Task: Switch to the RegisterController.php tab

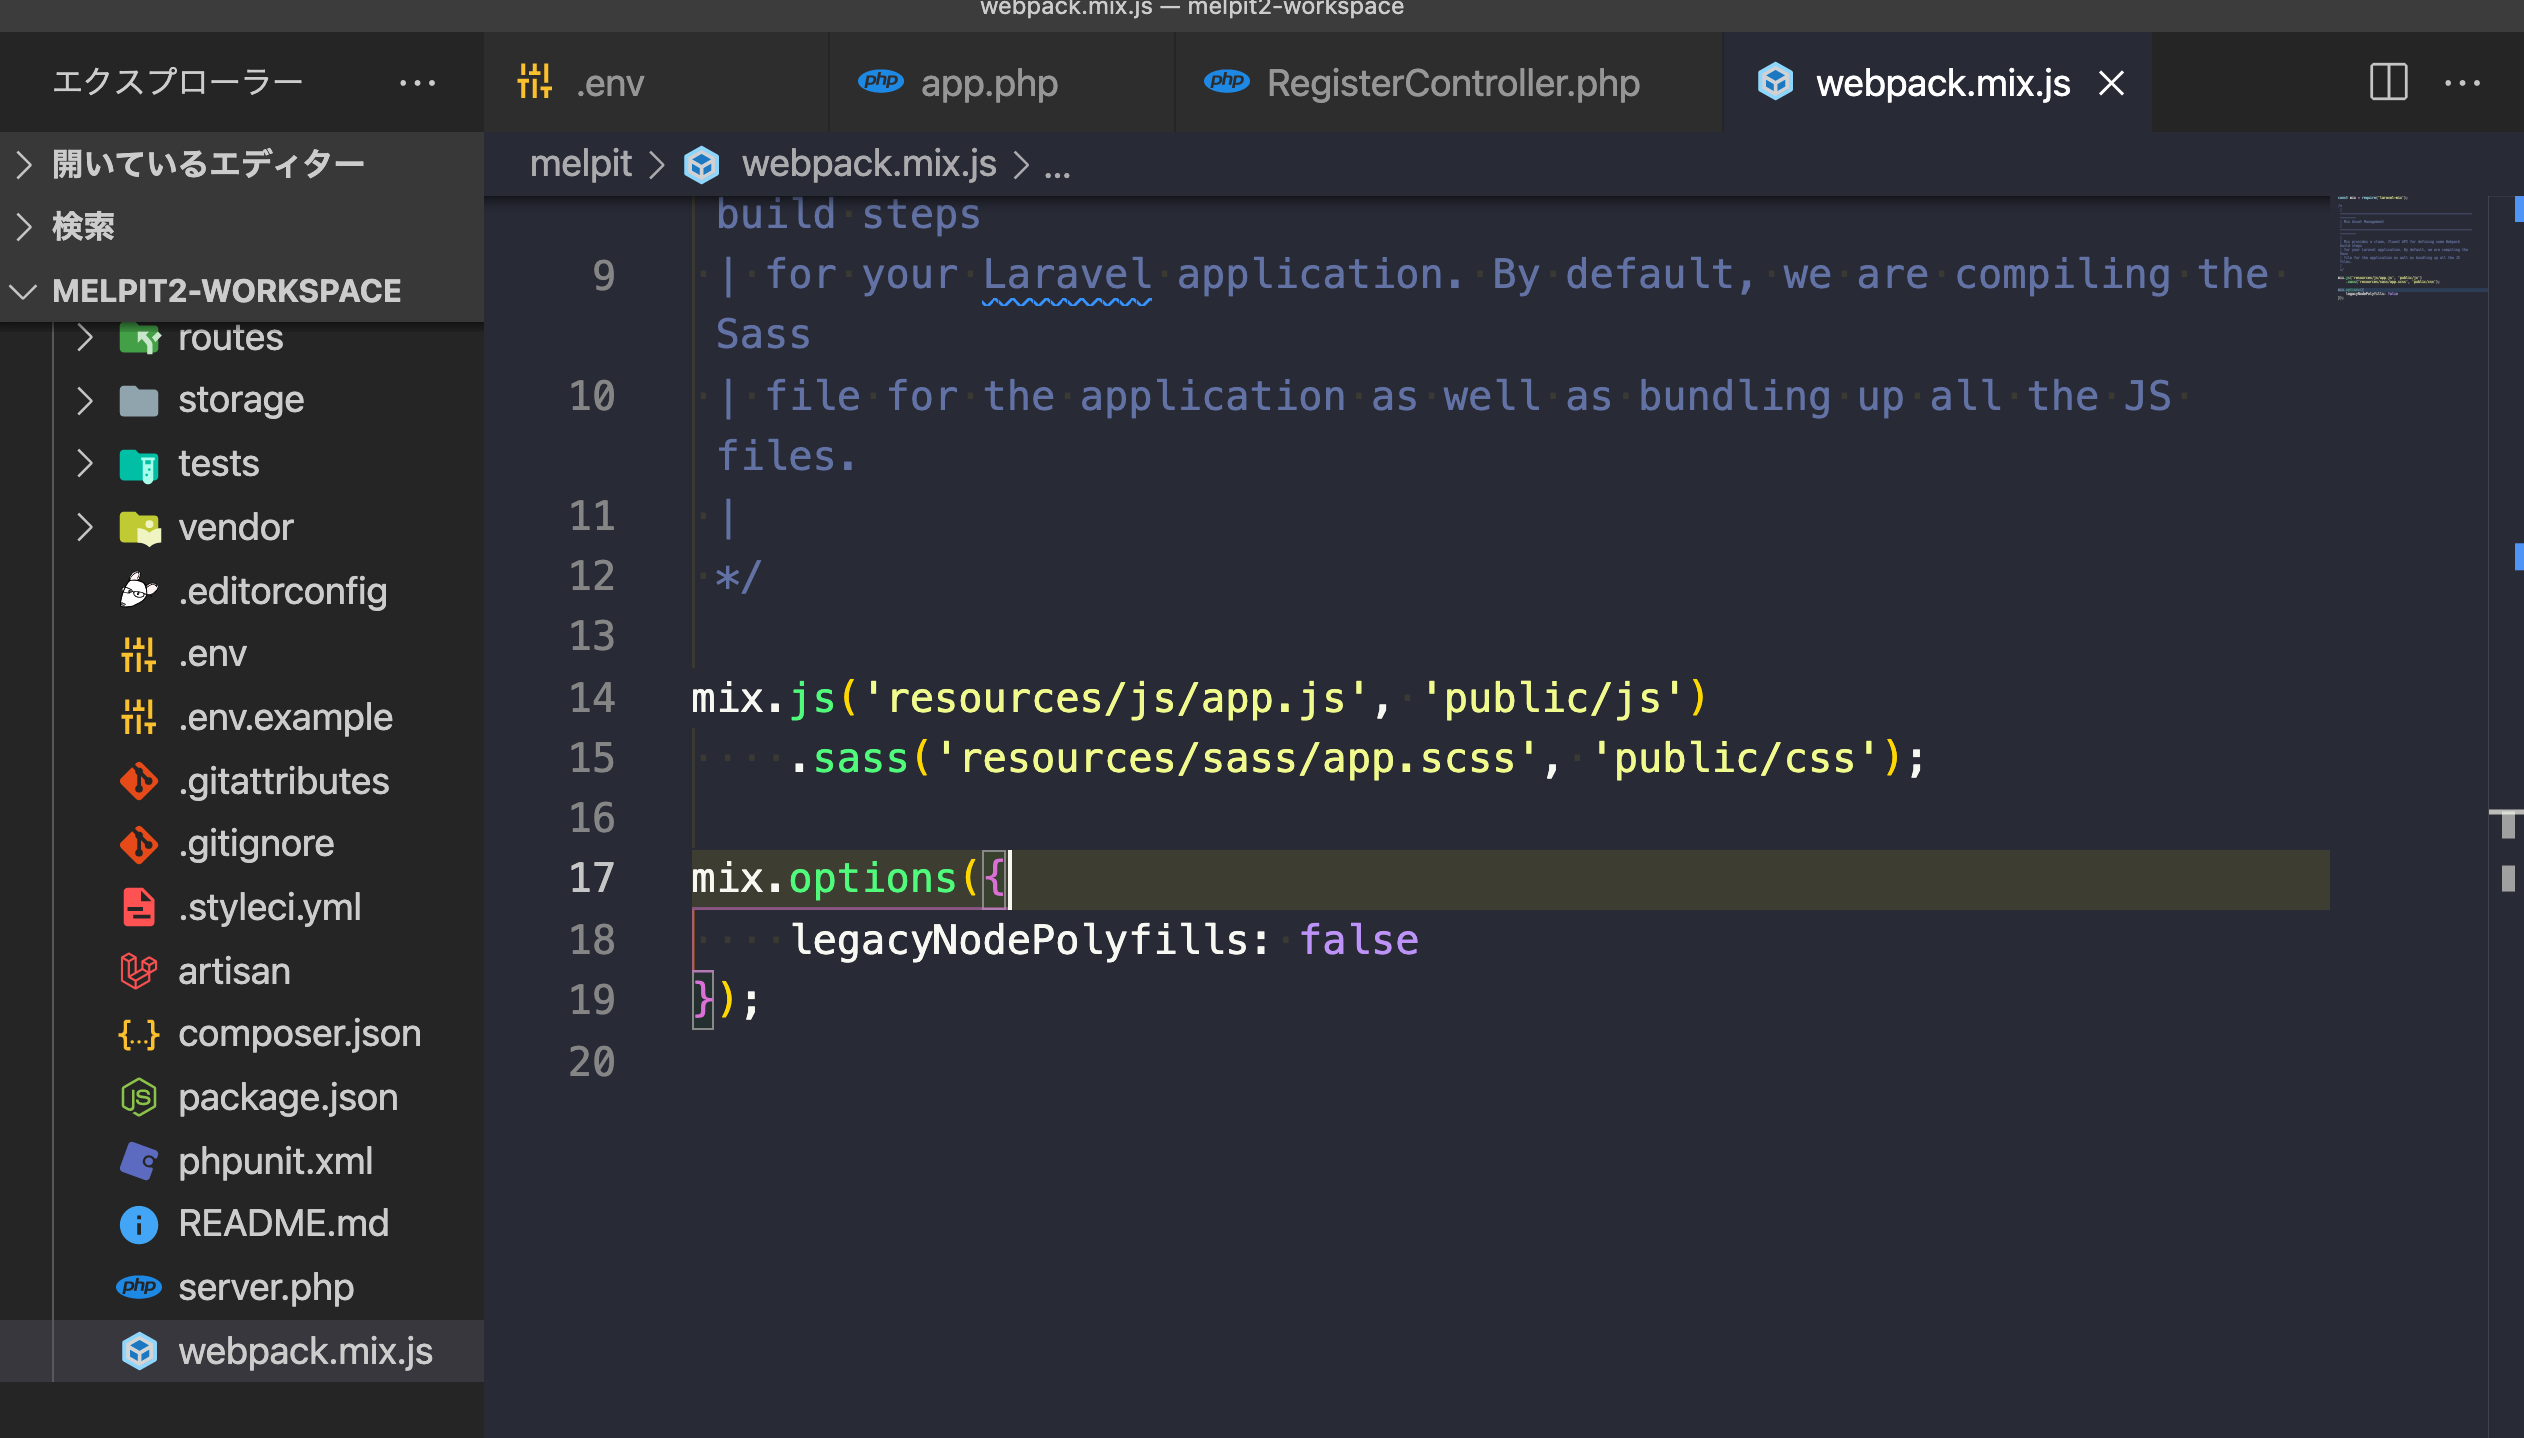Action: pos(1452,83)
